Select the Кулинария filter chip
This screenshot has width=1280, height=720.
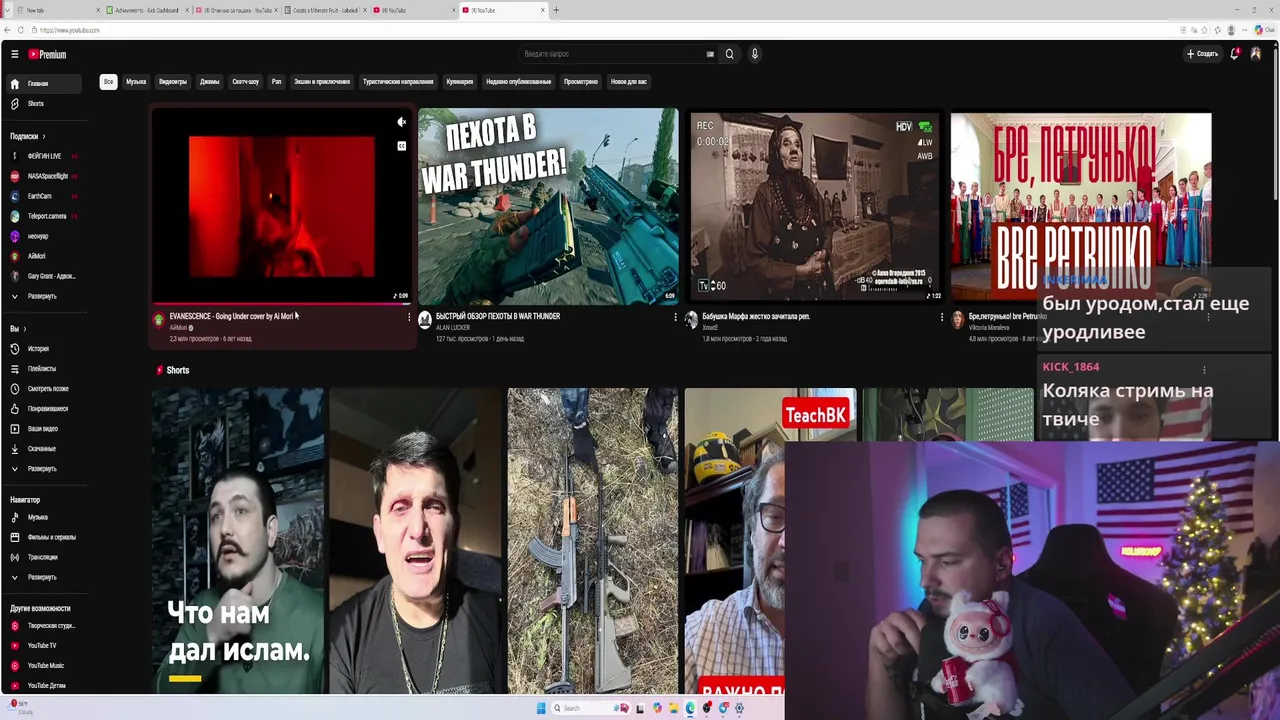click(x=460, y=82)
